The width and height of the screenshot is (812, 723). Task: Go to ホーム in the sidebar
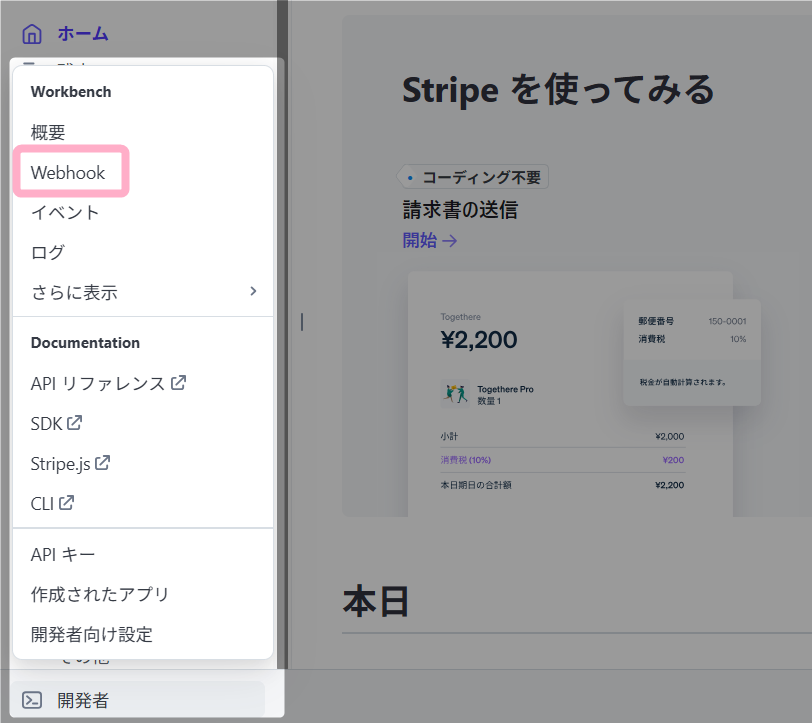82,34
